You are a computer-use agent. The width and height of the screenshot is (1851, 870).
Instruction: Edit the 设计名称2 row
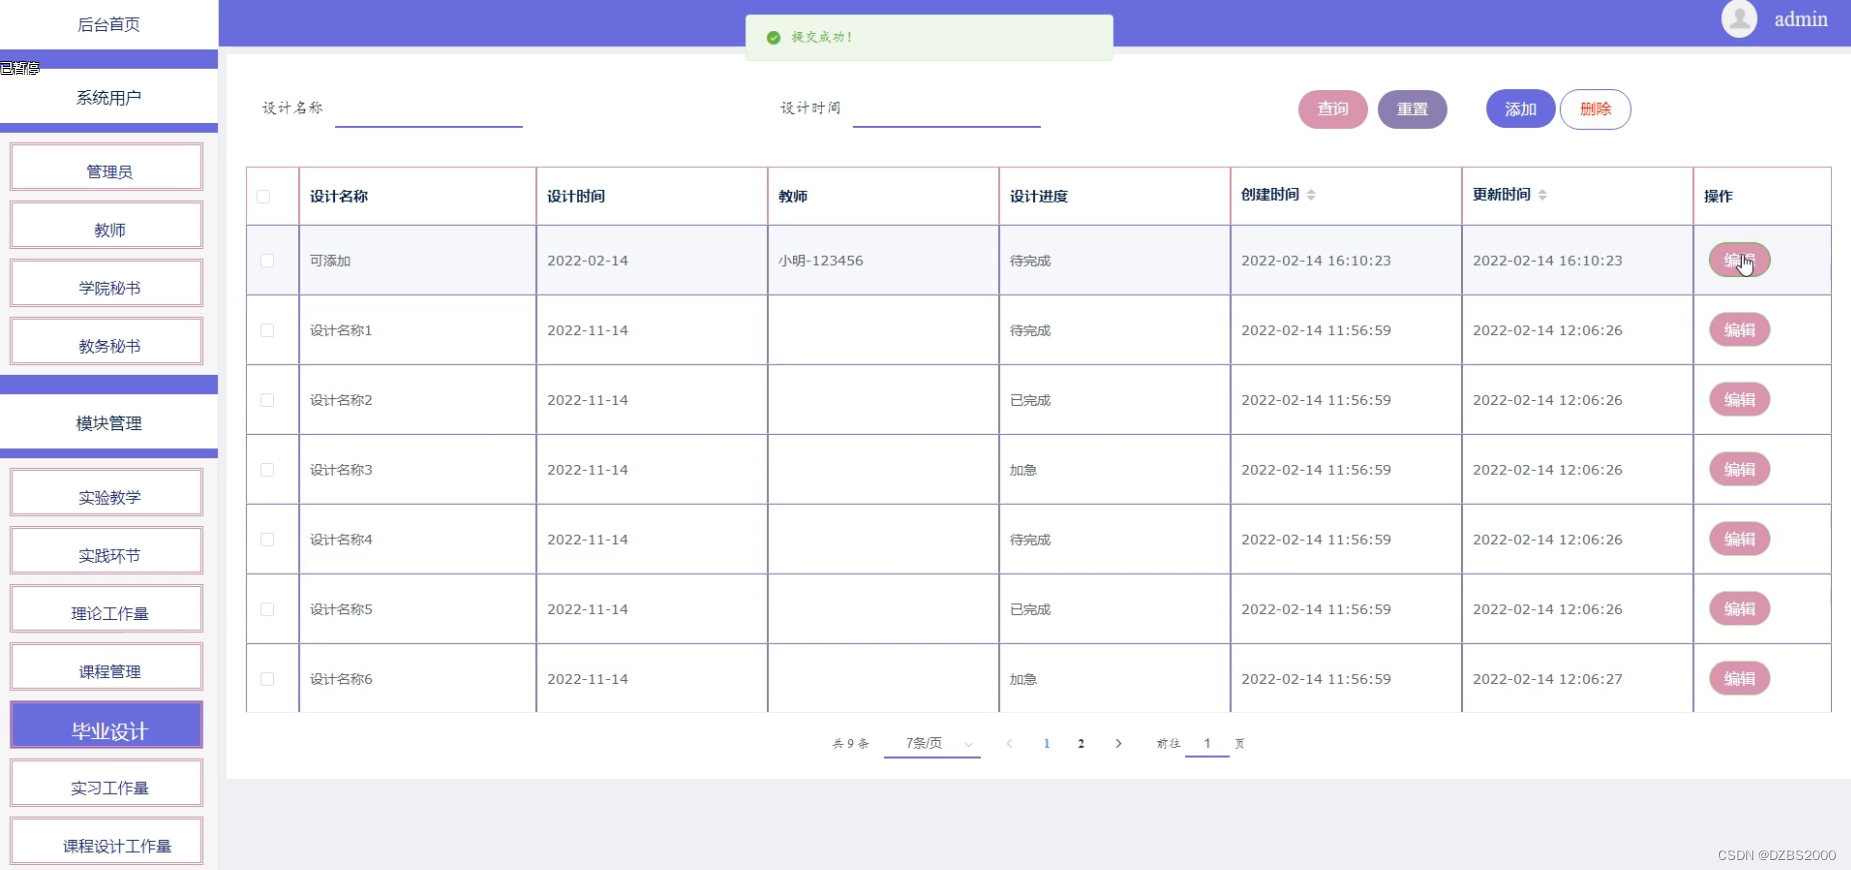1740,400
